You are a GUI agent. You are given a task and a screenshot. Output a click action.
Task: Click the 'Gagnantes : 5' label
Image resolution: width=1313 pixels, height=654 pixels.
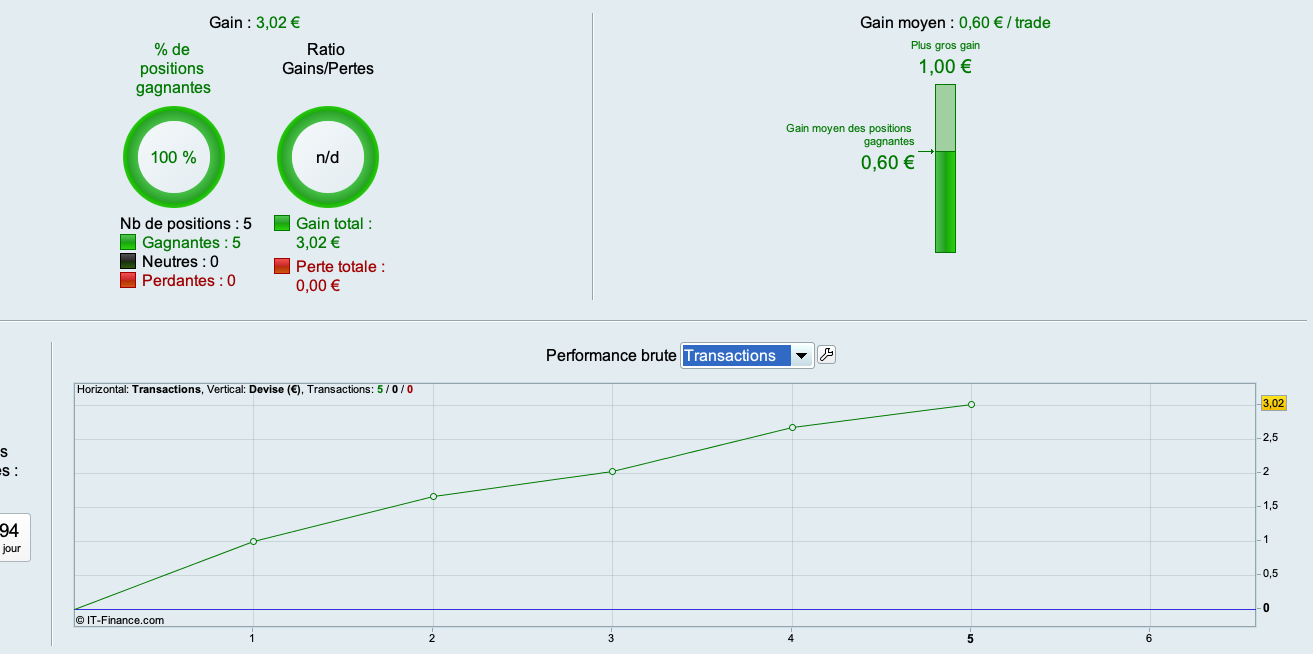click(x=191, y=242)
